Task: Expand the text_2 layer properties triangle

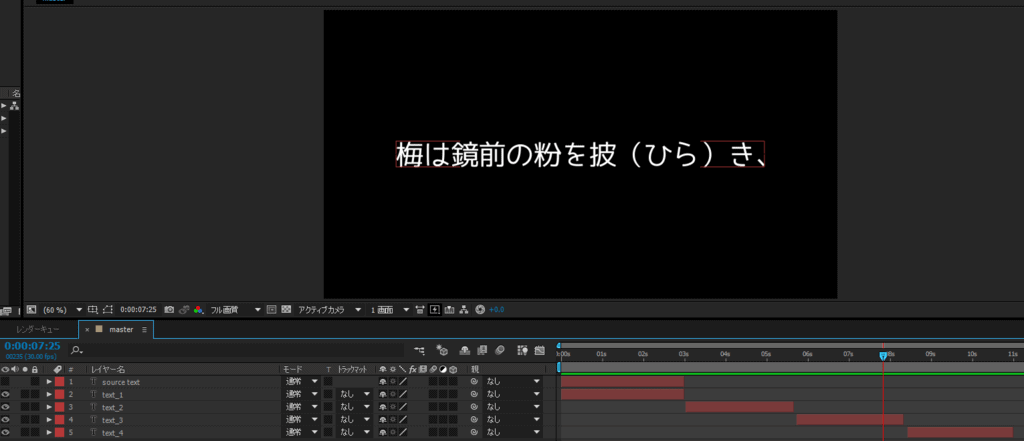Action: (48, 407)
